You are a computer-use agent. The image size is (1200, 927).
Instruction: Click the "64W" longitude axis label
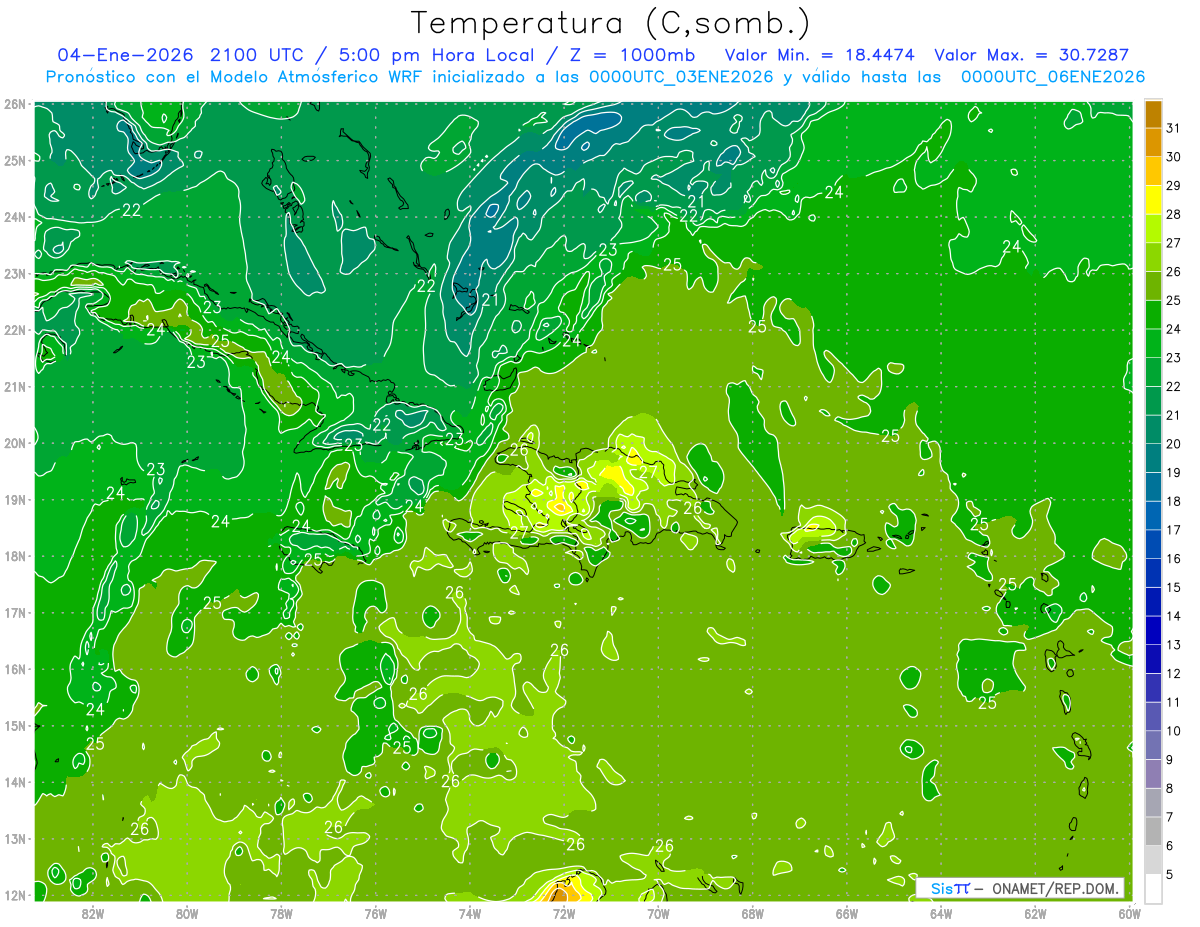(x=940, y=913)
